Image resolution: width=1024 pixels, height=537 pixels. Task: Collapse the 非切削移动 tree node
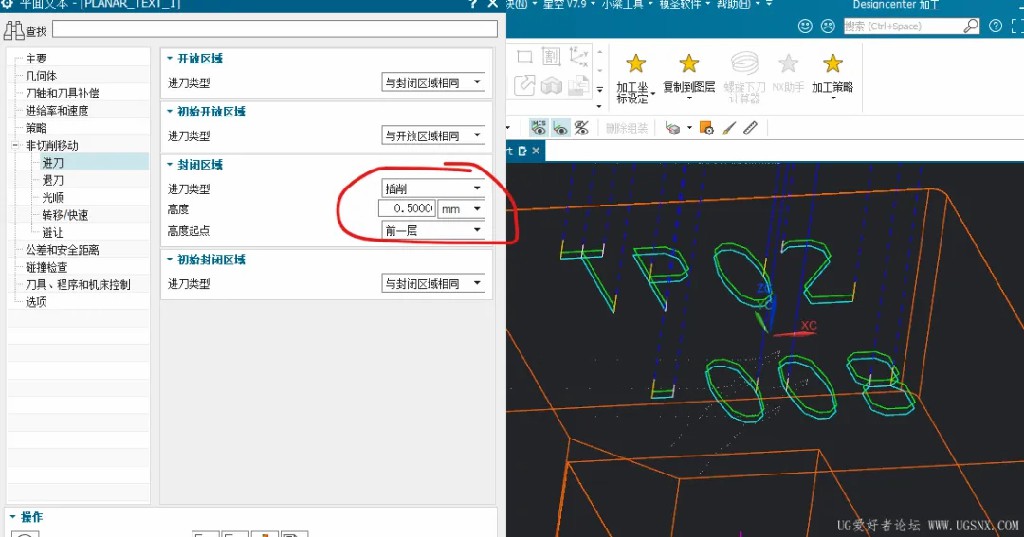(x=15, y=145)
